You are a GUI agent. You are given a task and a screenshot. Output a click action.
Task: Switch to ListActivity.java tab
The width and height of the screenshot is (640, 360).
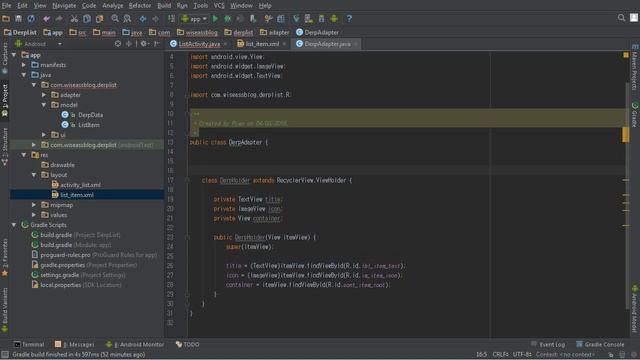pos(199,44)
